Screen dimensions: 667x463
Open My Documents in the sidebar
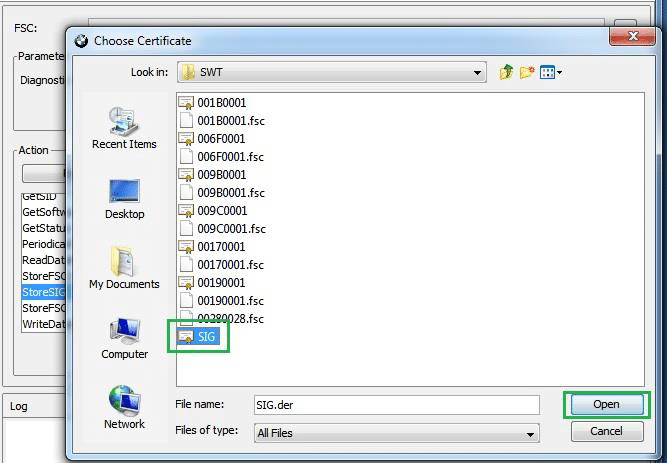coord(124,267)
